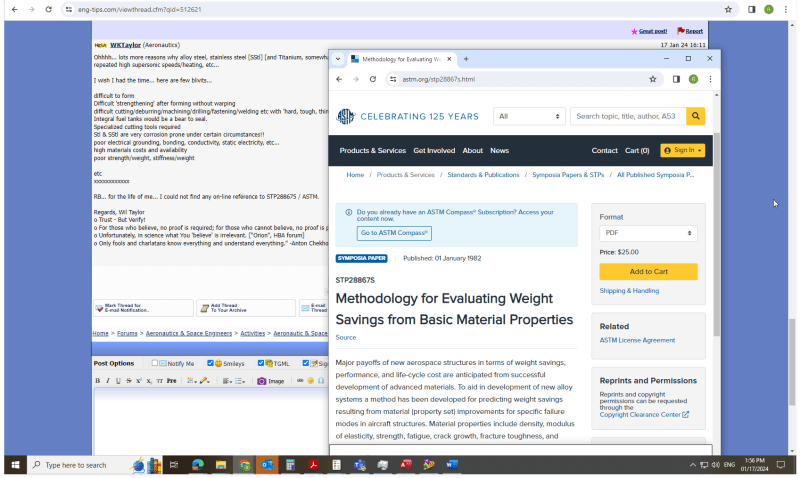Insert preformatted text with Pre button
800x478 pixels.
(171, 381)
